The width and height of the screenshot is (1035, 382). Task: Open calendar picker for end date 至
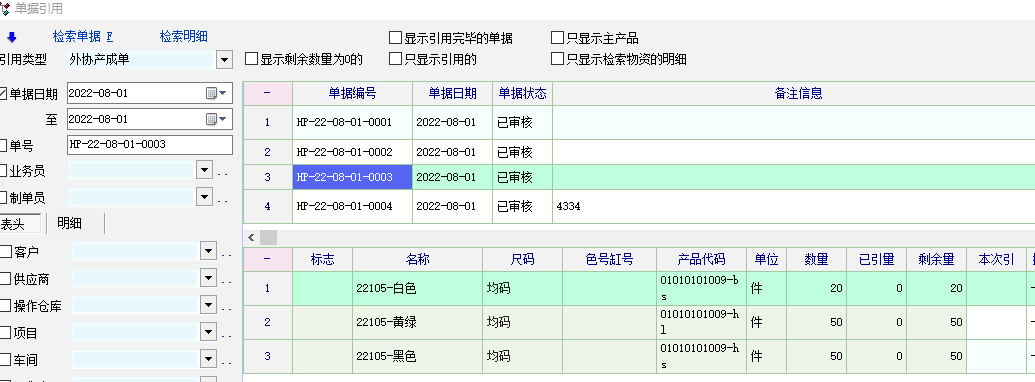217,119
